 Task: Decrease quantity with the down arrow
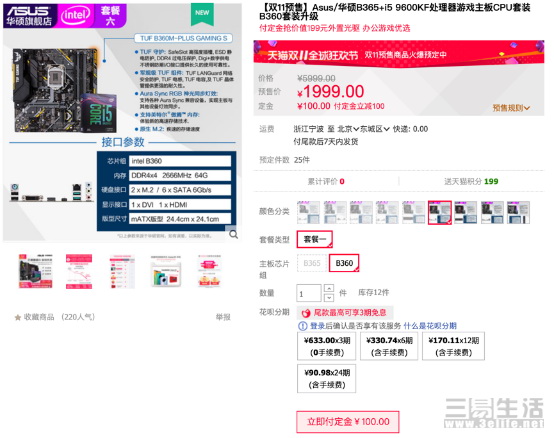pos(329,297)
